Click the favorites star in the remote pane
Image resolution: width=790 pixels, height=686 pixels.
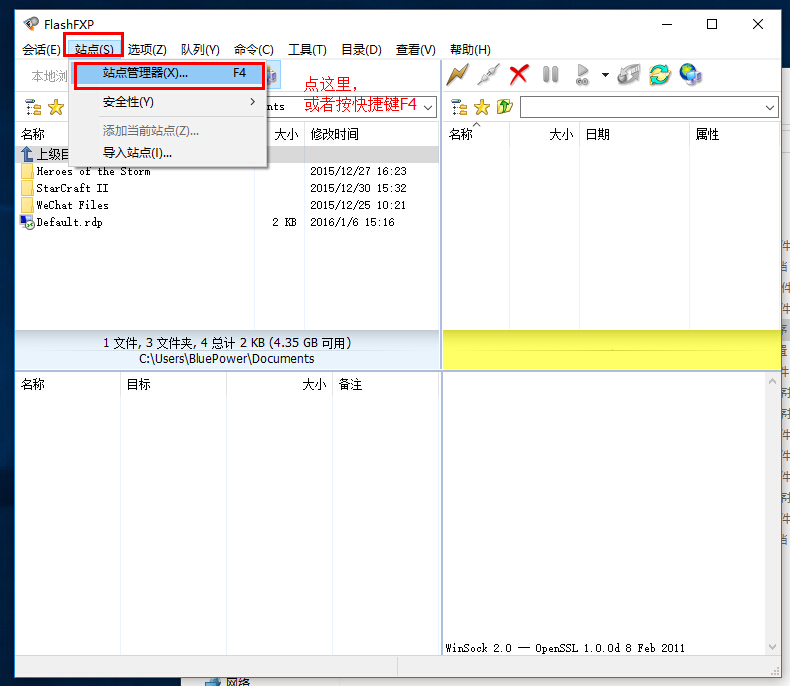tap(482, 107)
